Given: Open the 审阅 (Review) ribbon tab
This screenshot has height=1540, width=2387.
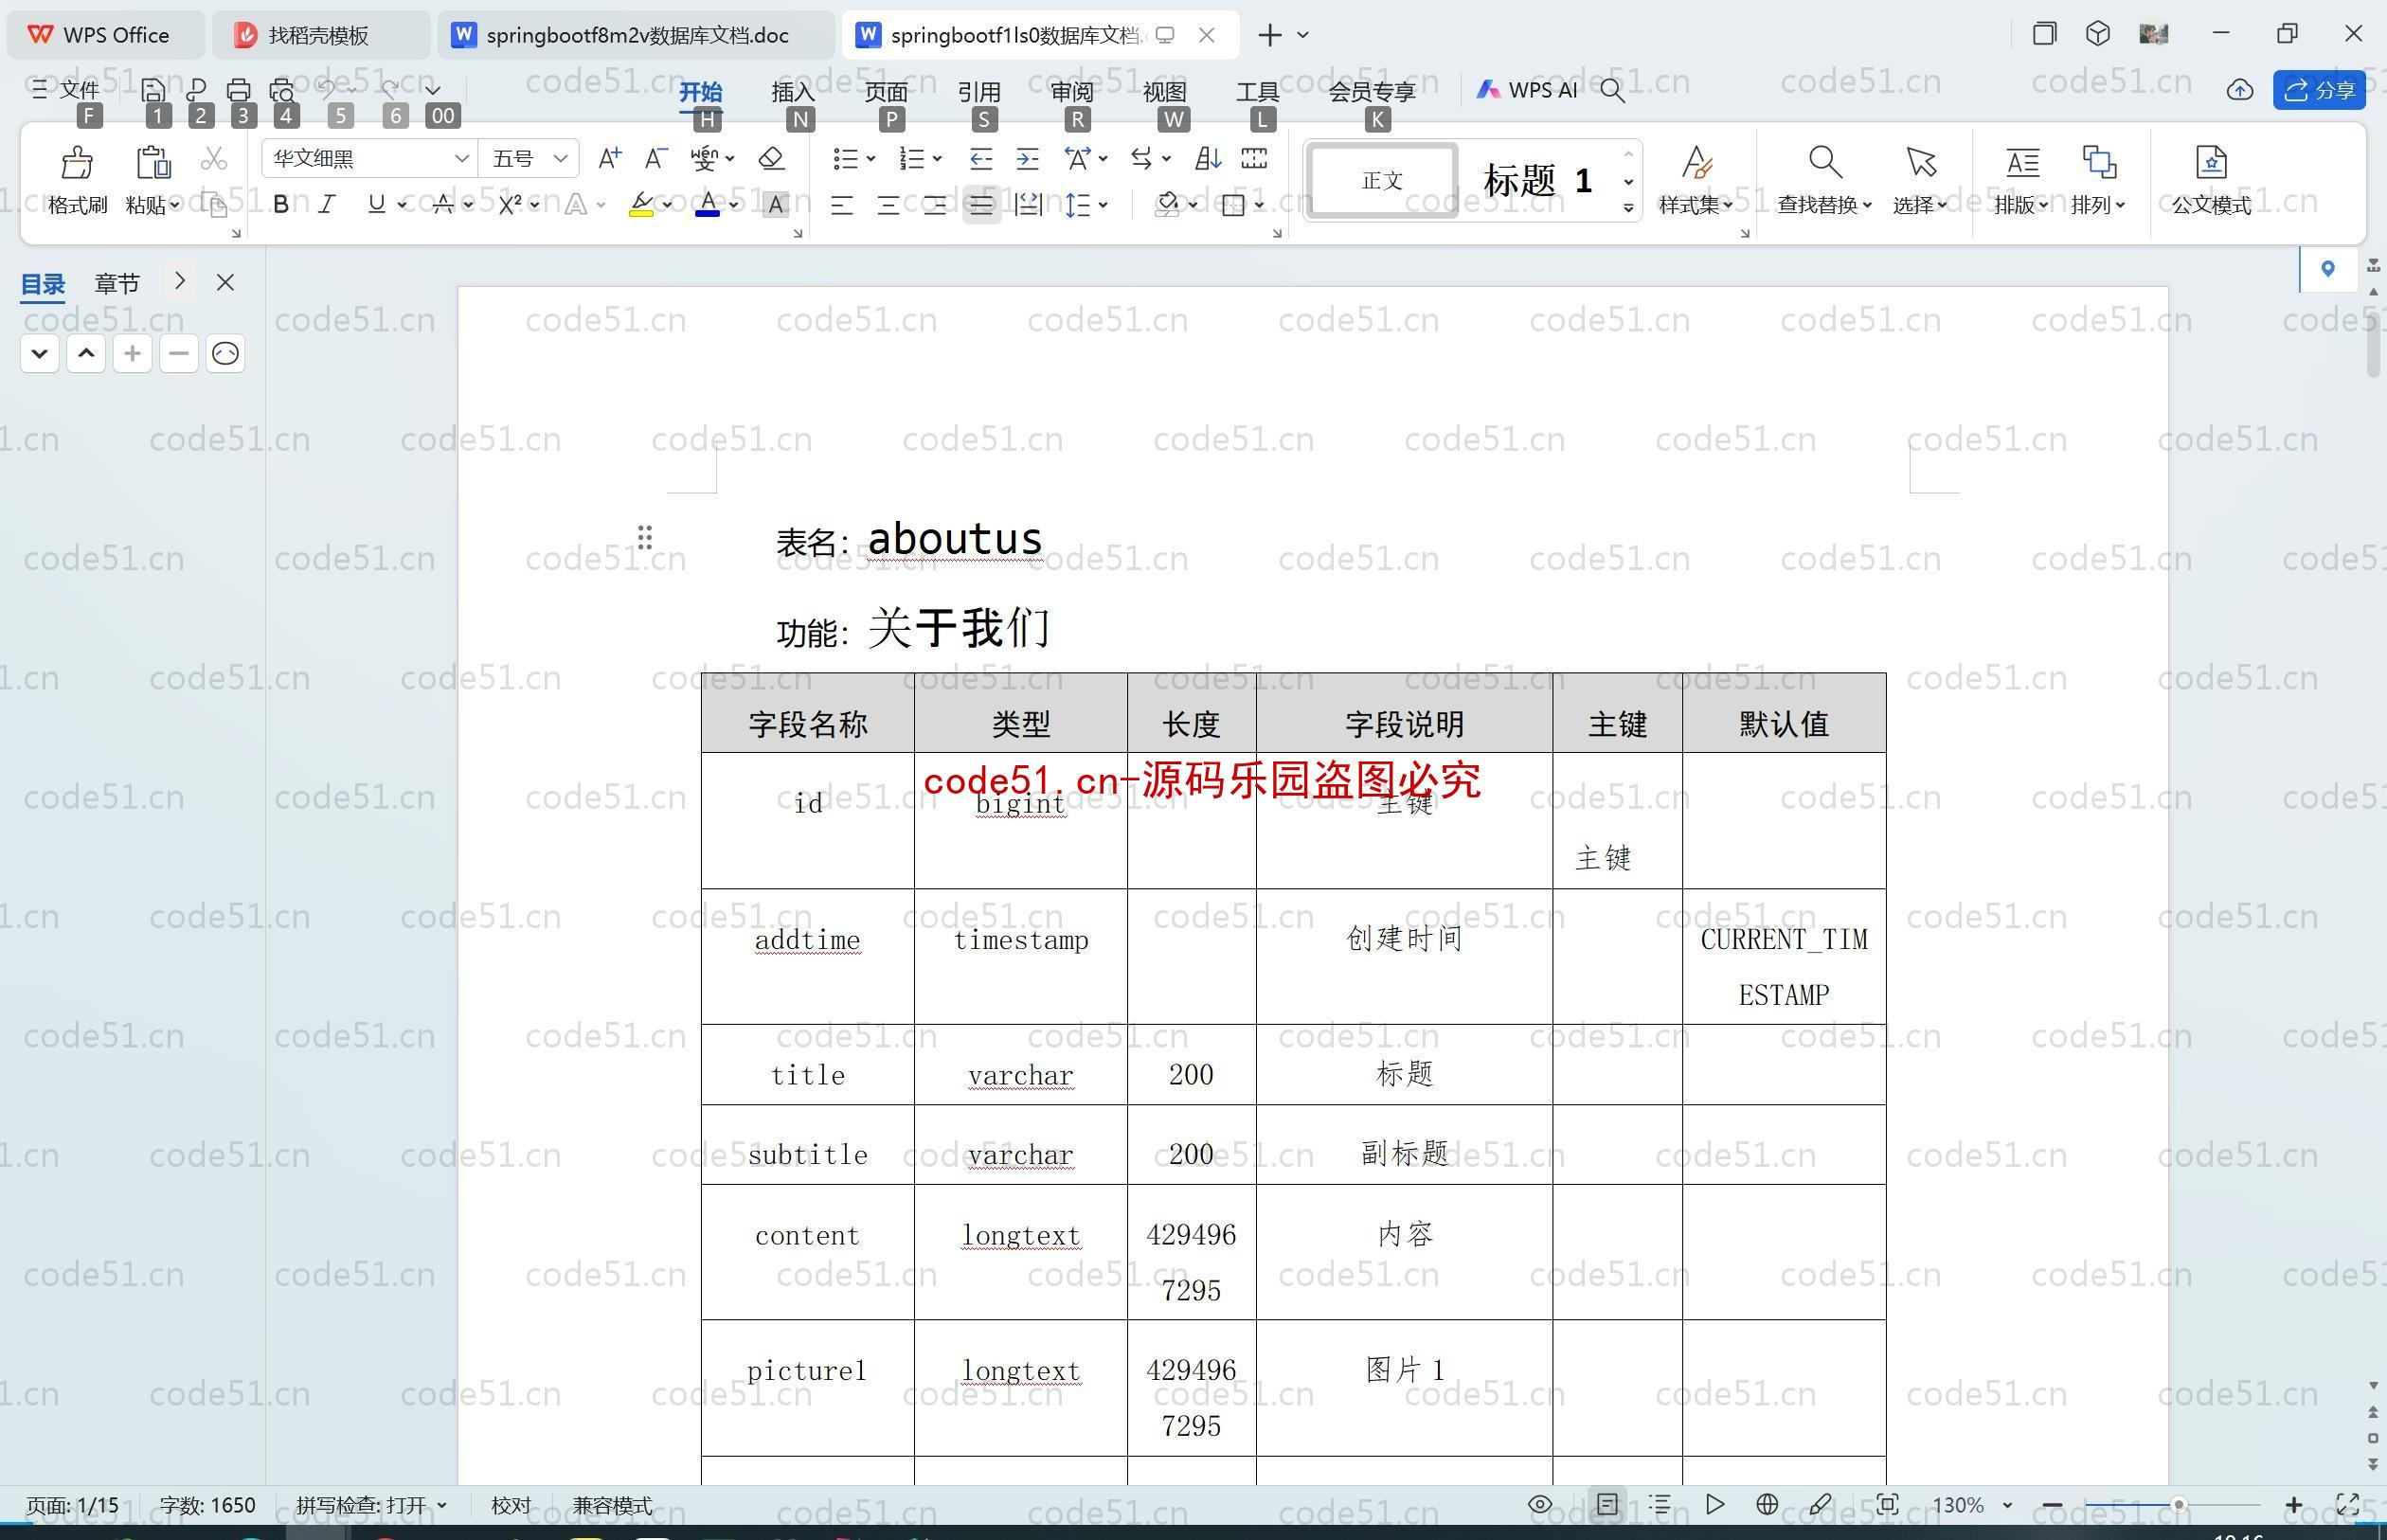Looking at the screenshot, I should click(1072, 91).
